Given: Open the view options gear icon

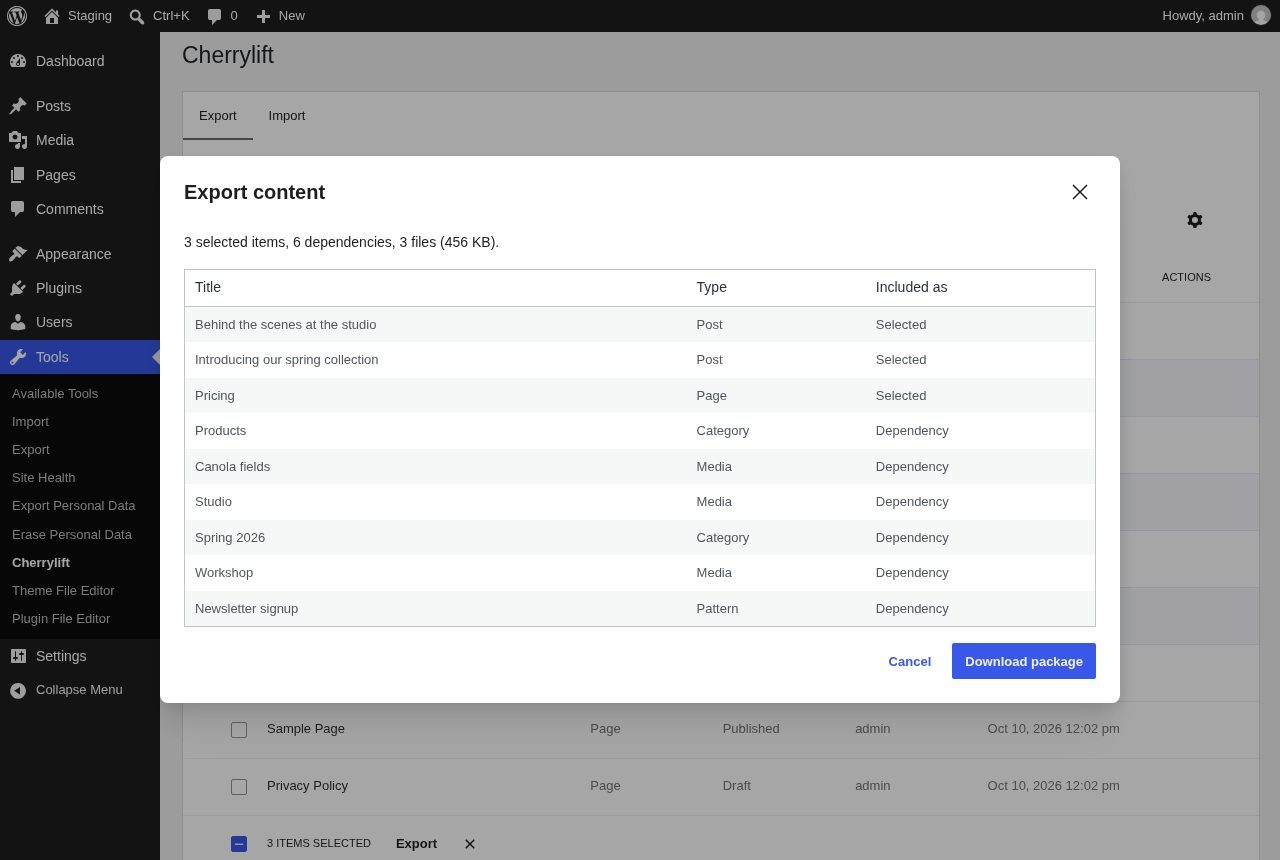Looking at the screenshot, I should point(1195,220).
